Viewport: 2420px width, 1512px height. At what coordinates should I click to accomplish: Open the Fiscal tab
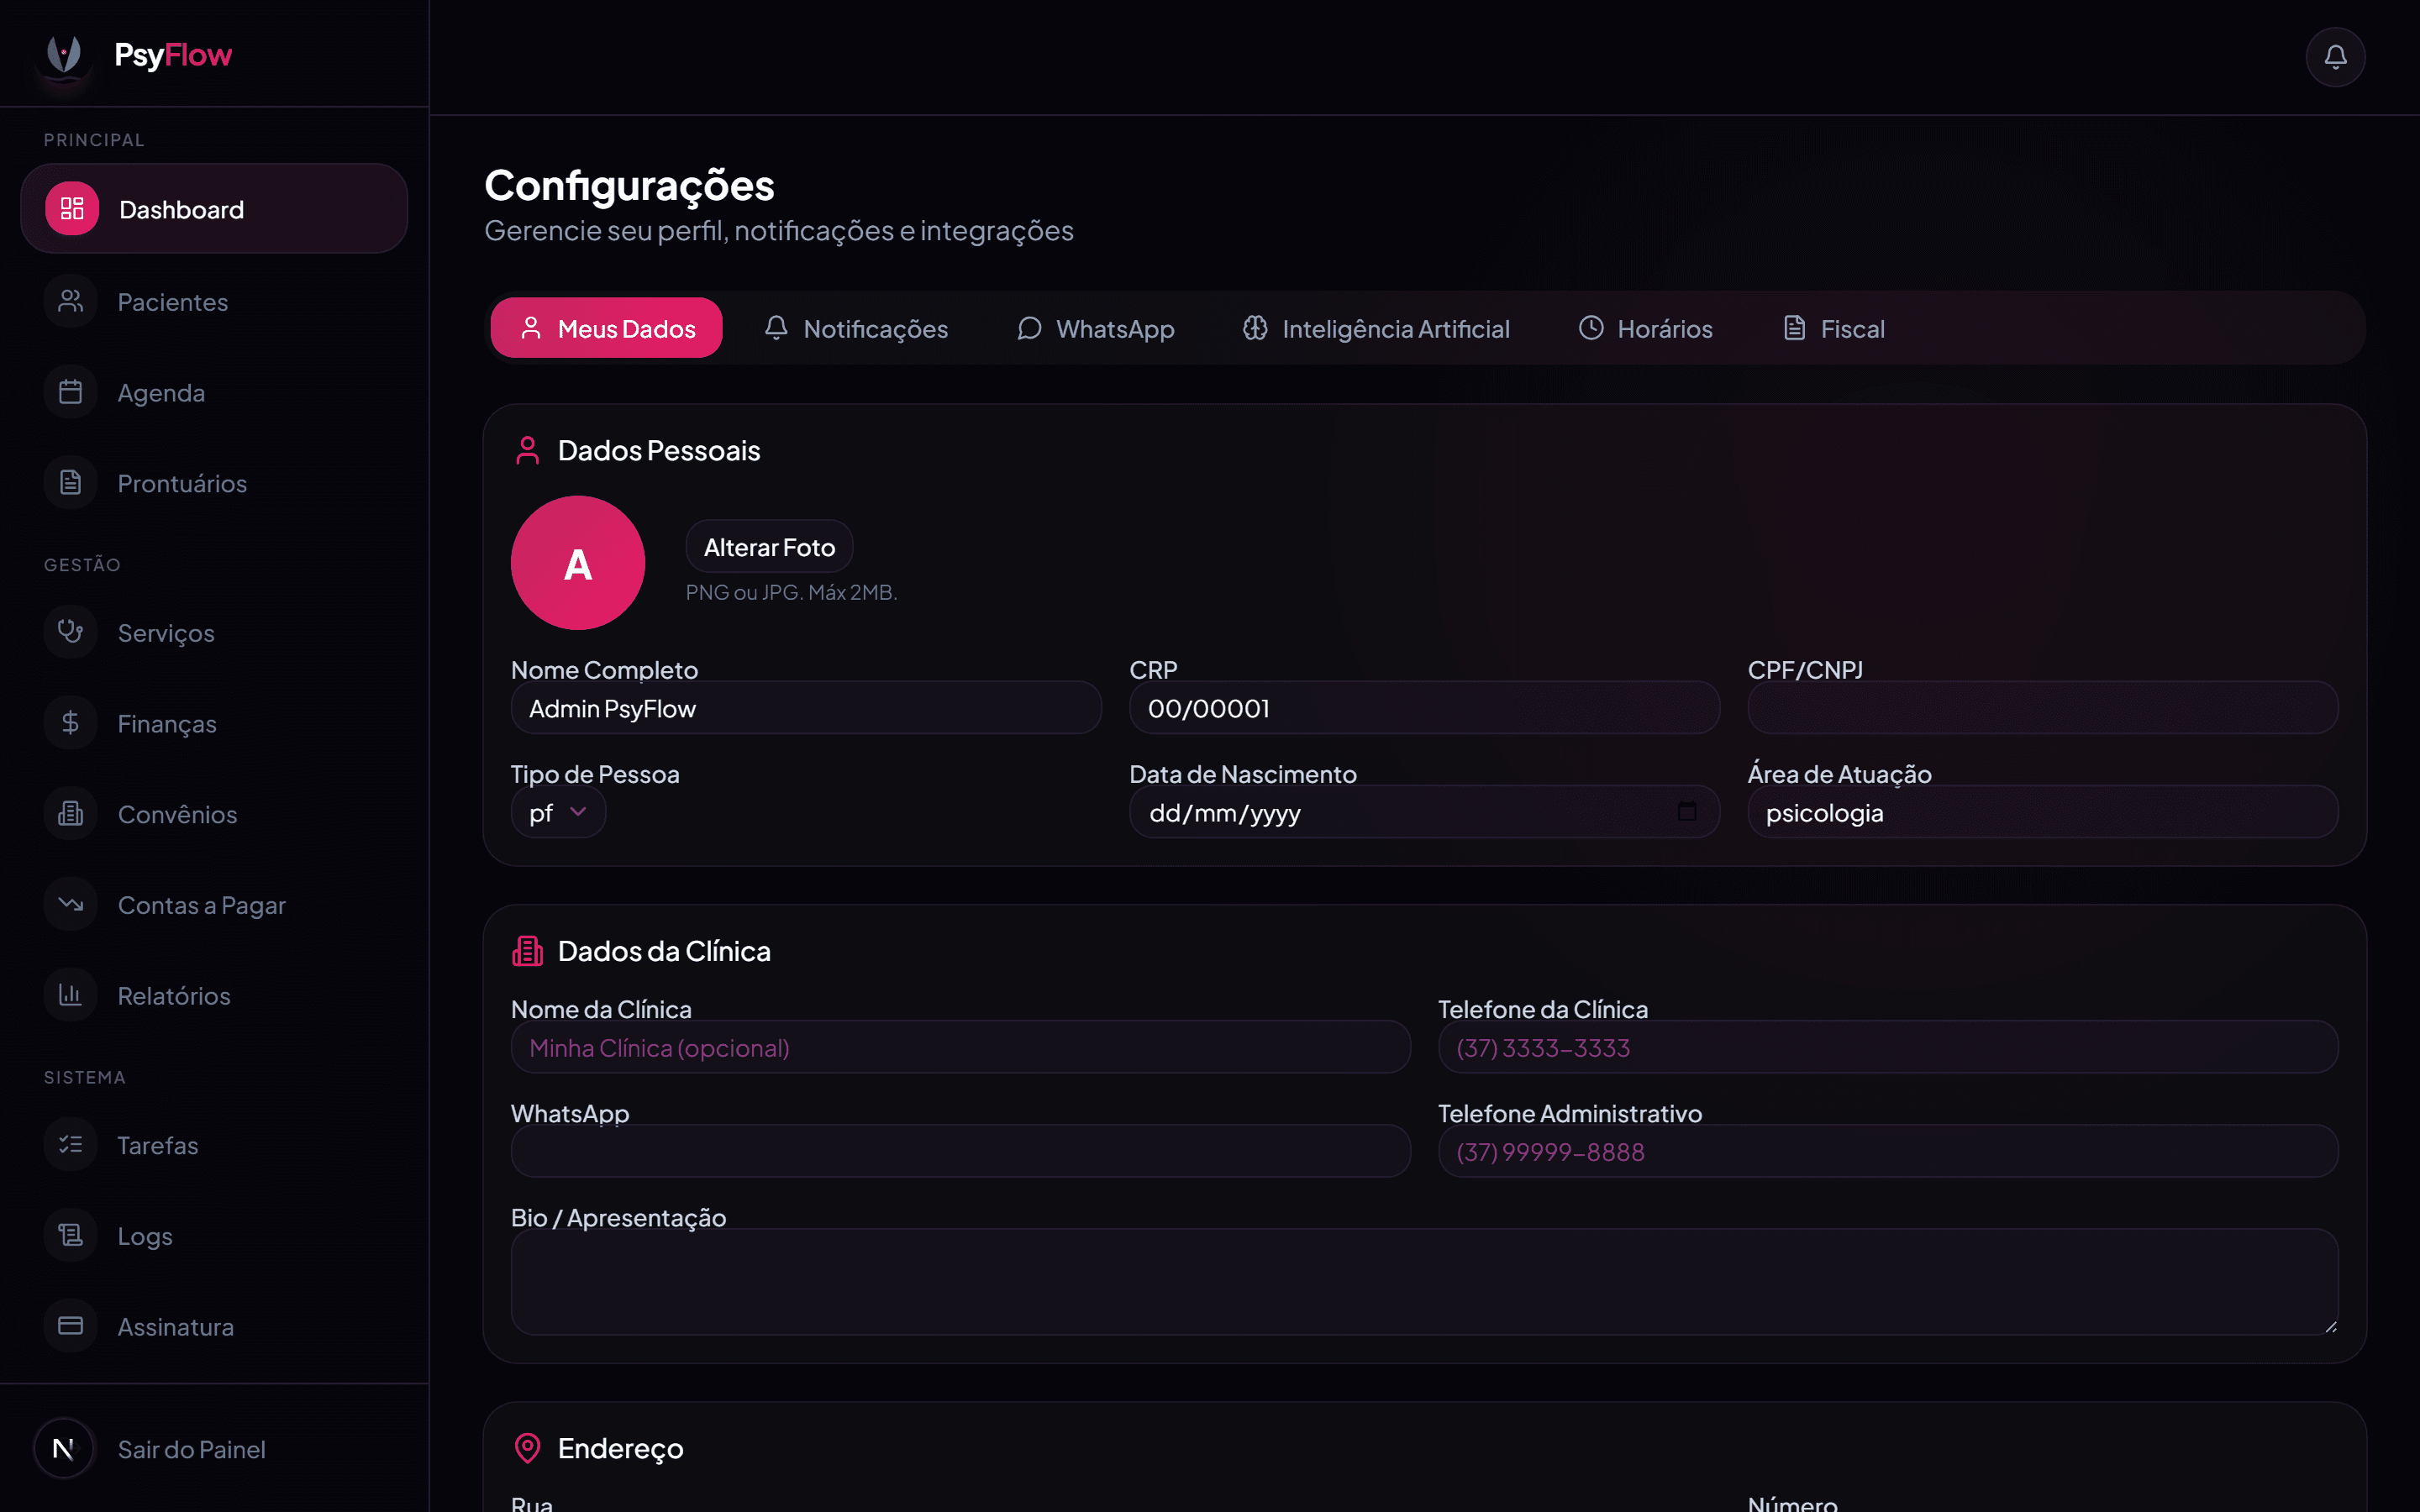[x=1833, y=328]
